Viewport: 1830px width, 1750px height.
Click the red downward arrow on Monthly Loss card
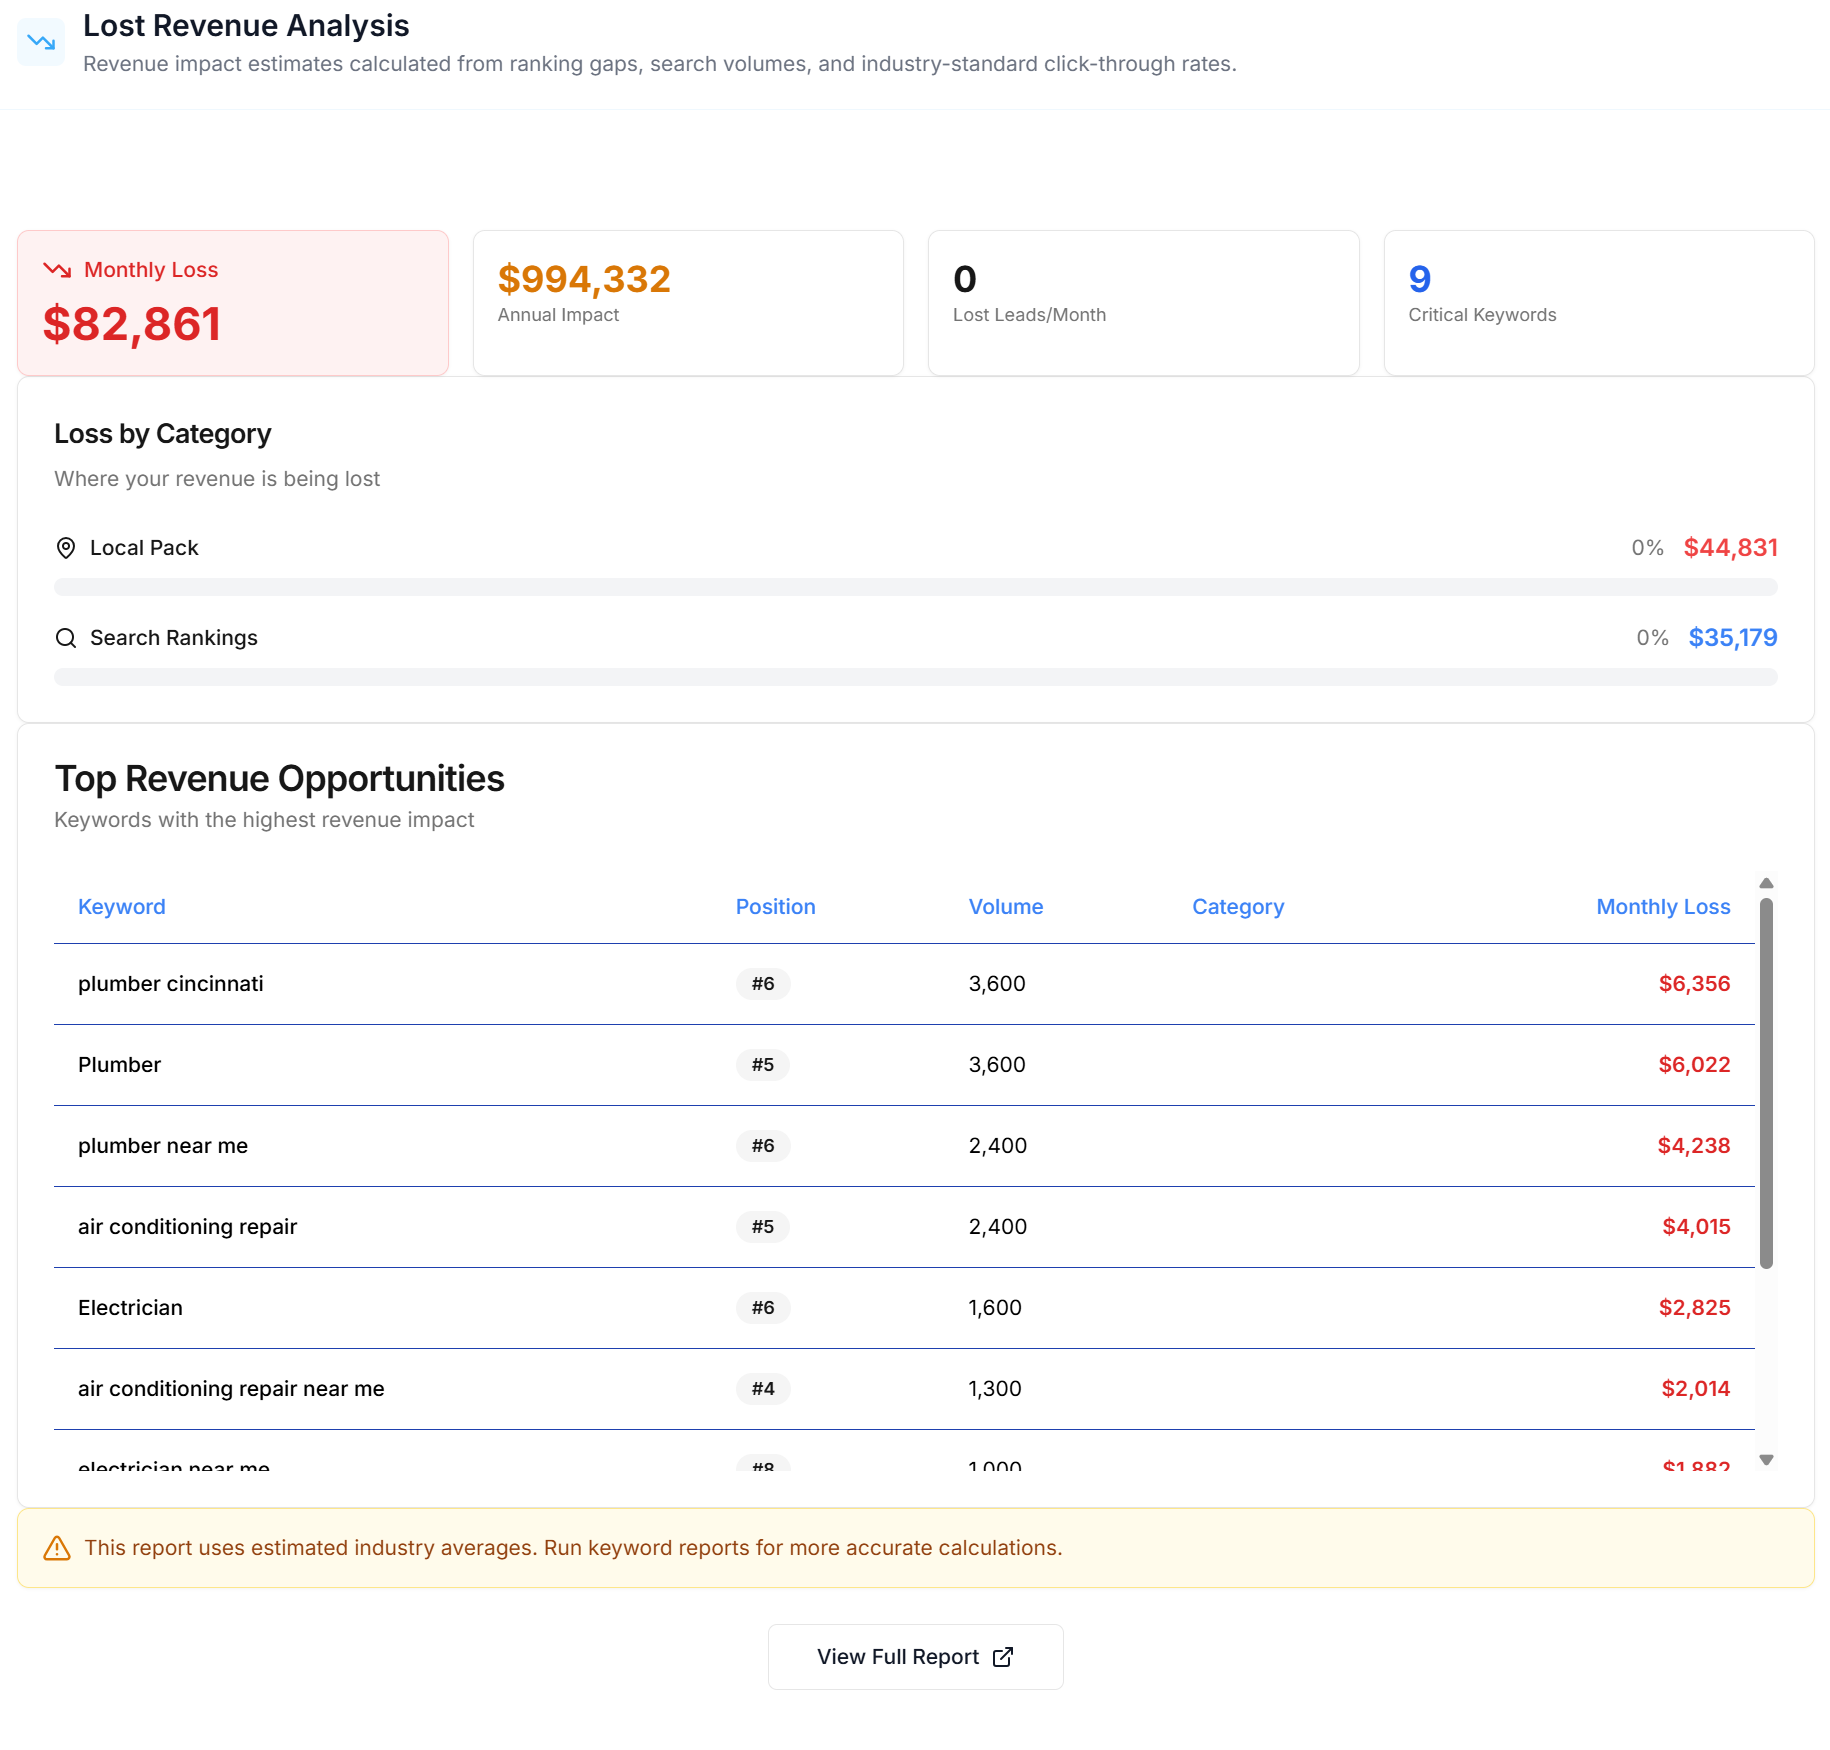point(58,270)
